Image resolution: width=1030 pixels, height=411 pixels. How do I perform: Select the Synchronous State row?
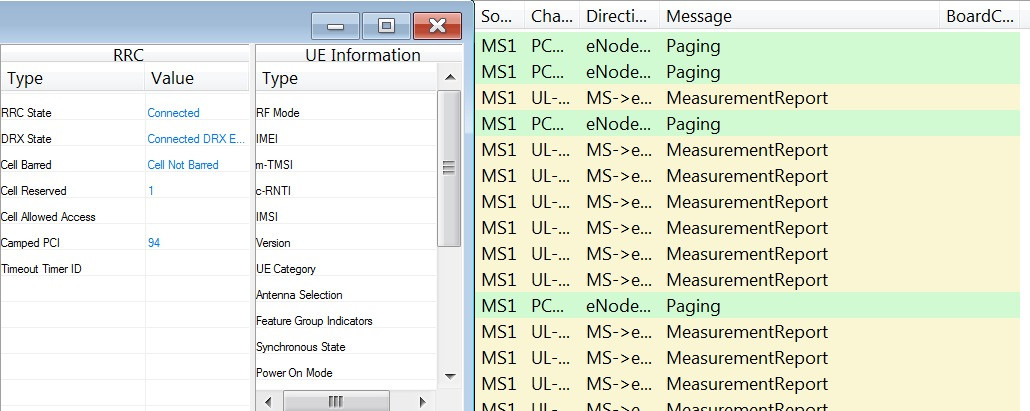(x=346, y=347)
